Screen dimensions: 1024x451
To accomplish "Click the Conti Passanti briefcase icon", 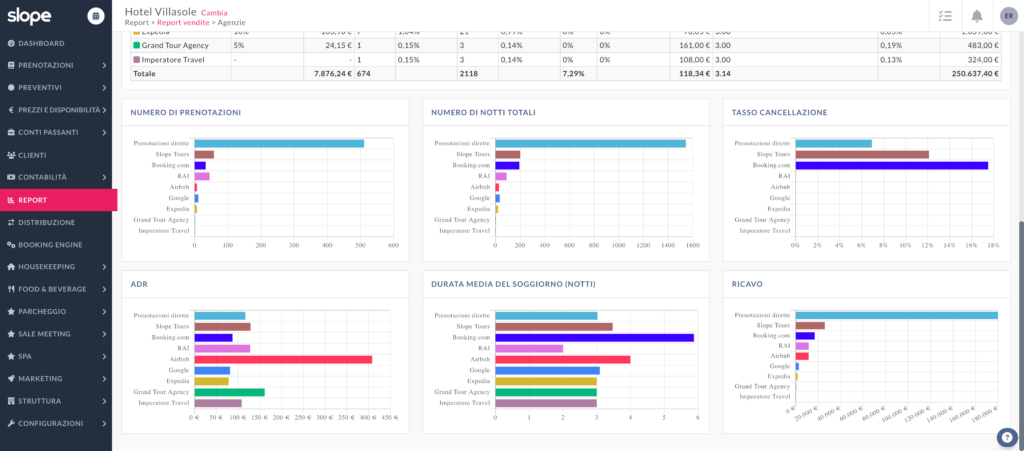I will click(x=11, y=132).
